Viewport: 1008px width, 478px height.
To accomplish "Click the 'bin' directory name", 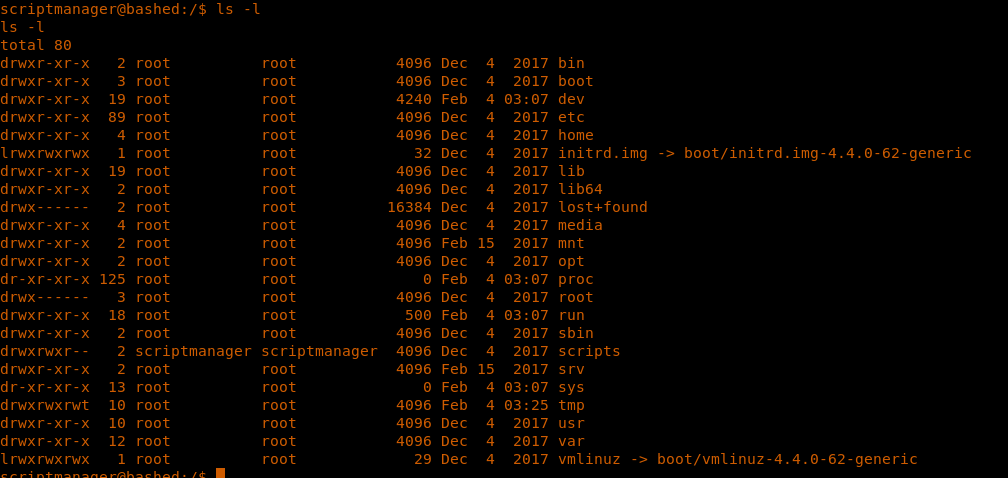I will [x=571, y=63].
